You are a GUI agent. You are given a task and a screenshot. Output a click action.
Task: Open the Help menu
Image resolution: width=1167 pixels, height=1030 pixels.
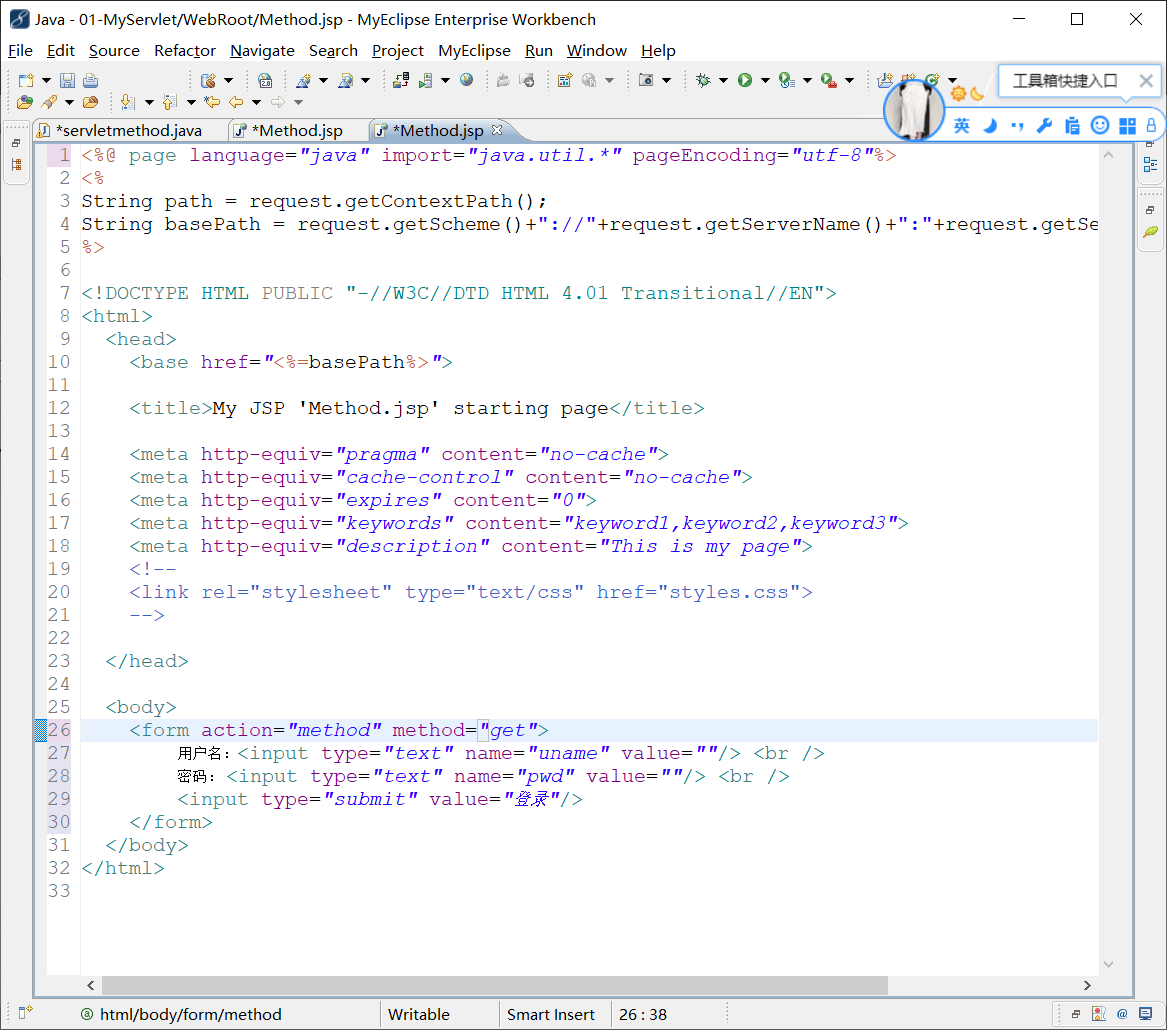[x=658, y=51]
